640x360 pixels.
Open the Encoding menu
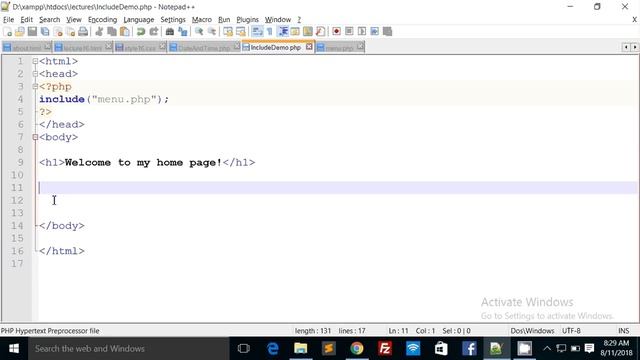(x=102, y=20)
